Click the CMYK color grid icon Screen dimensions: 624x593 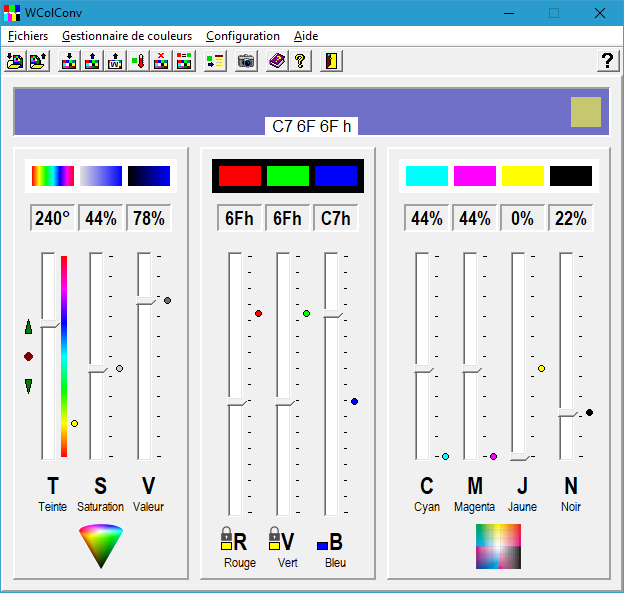tap(498, 546)
